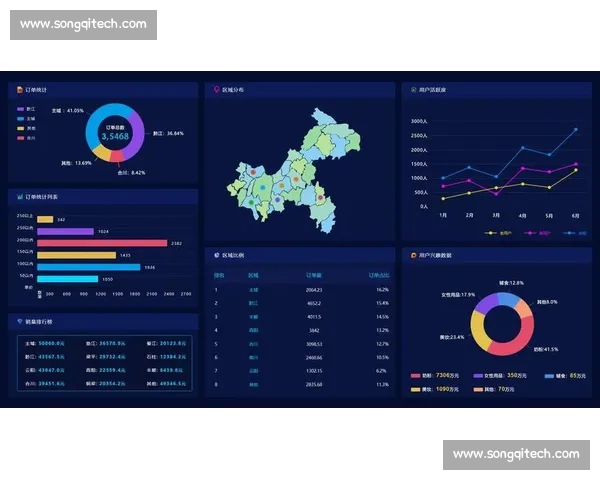The image size is (600, 480).
Task: Click the 用户兴趣数据 panel header icon
Action: tap(413, 255)
